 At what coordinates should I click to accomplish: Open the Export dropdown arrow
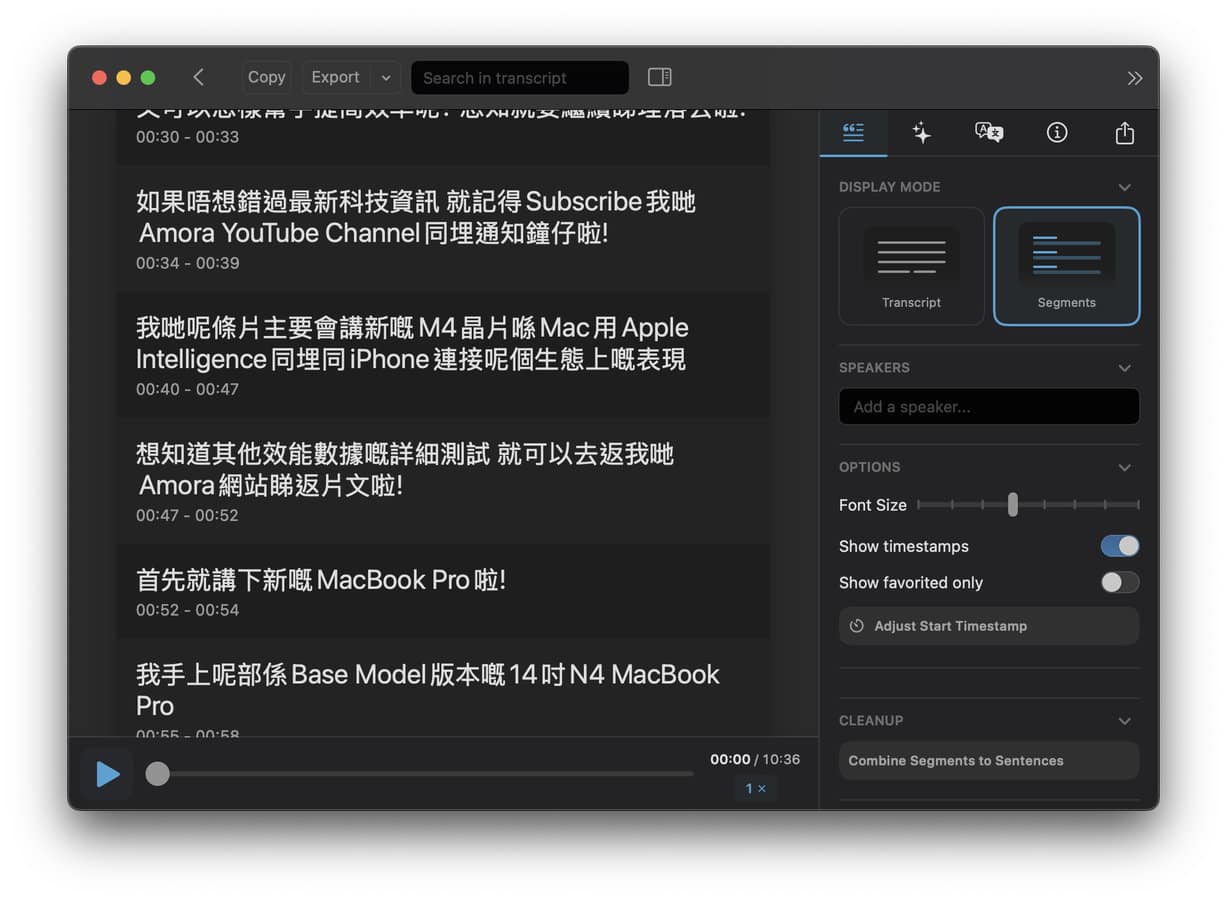(x=386, y=77)
